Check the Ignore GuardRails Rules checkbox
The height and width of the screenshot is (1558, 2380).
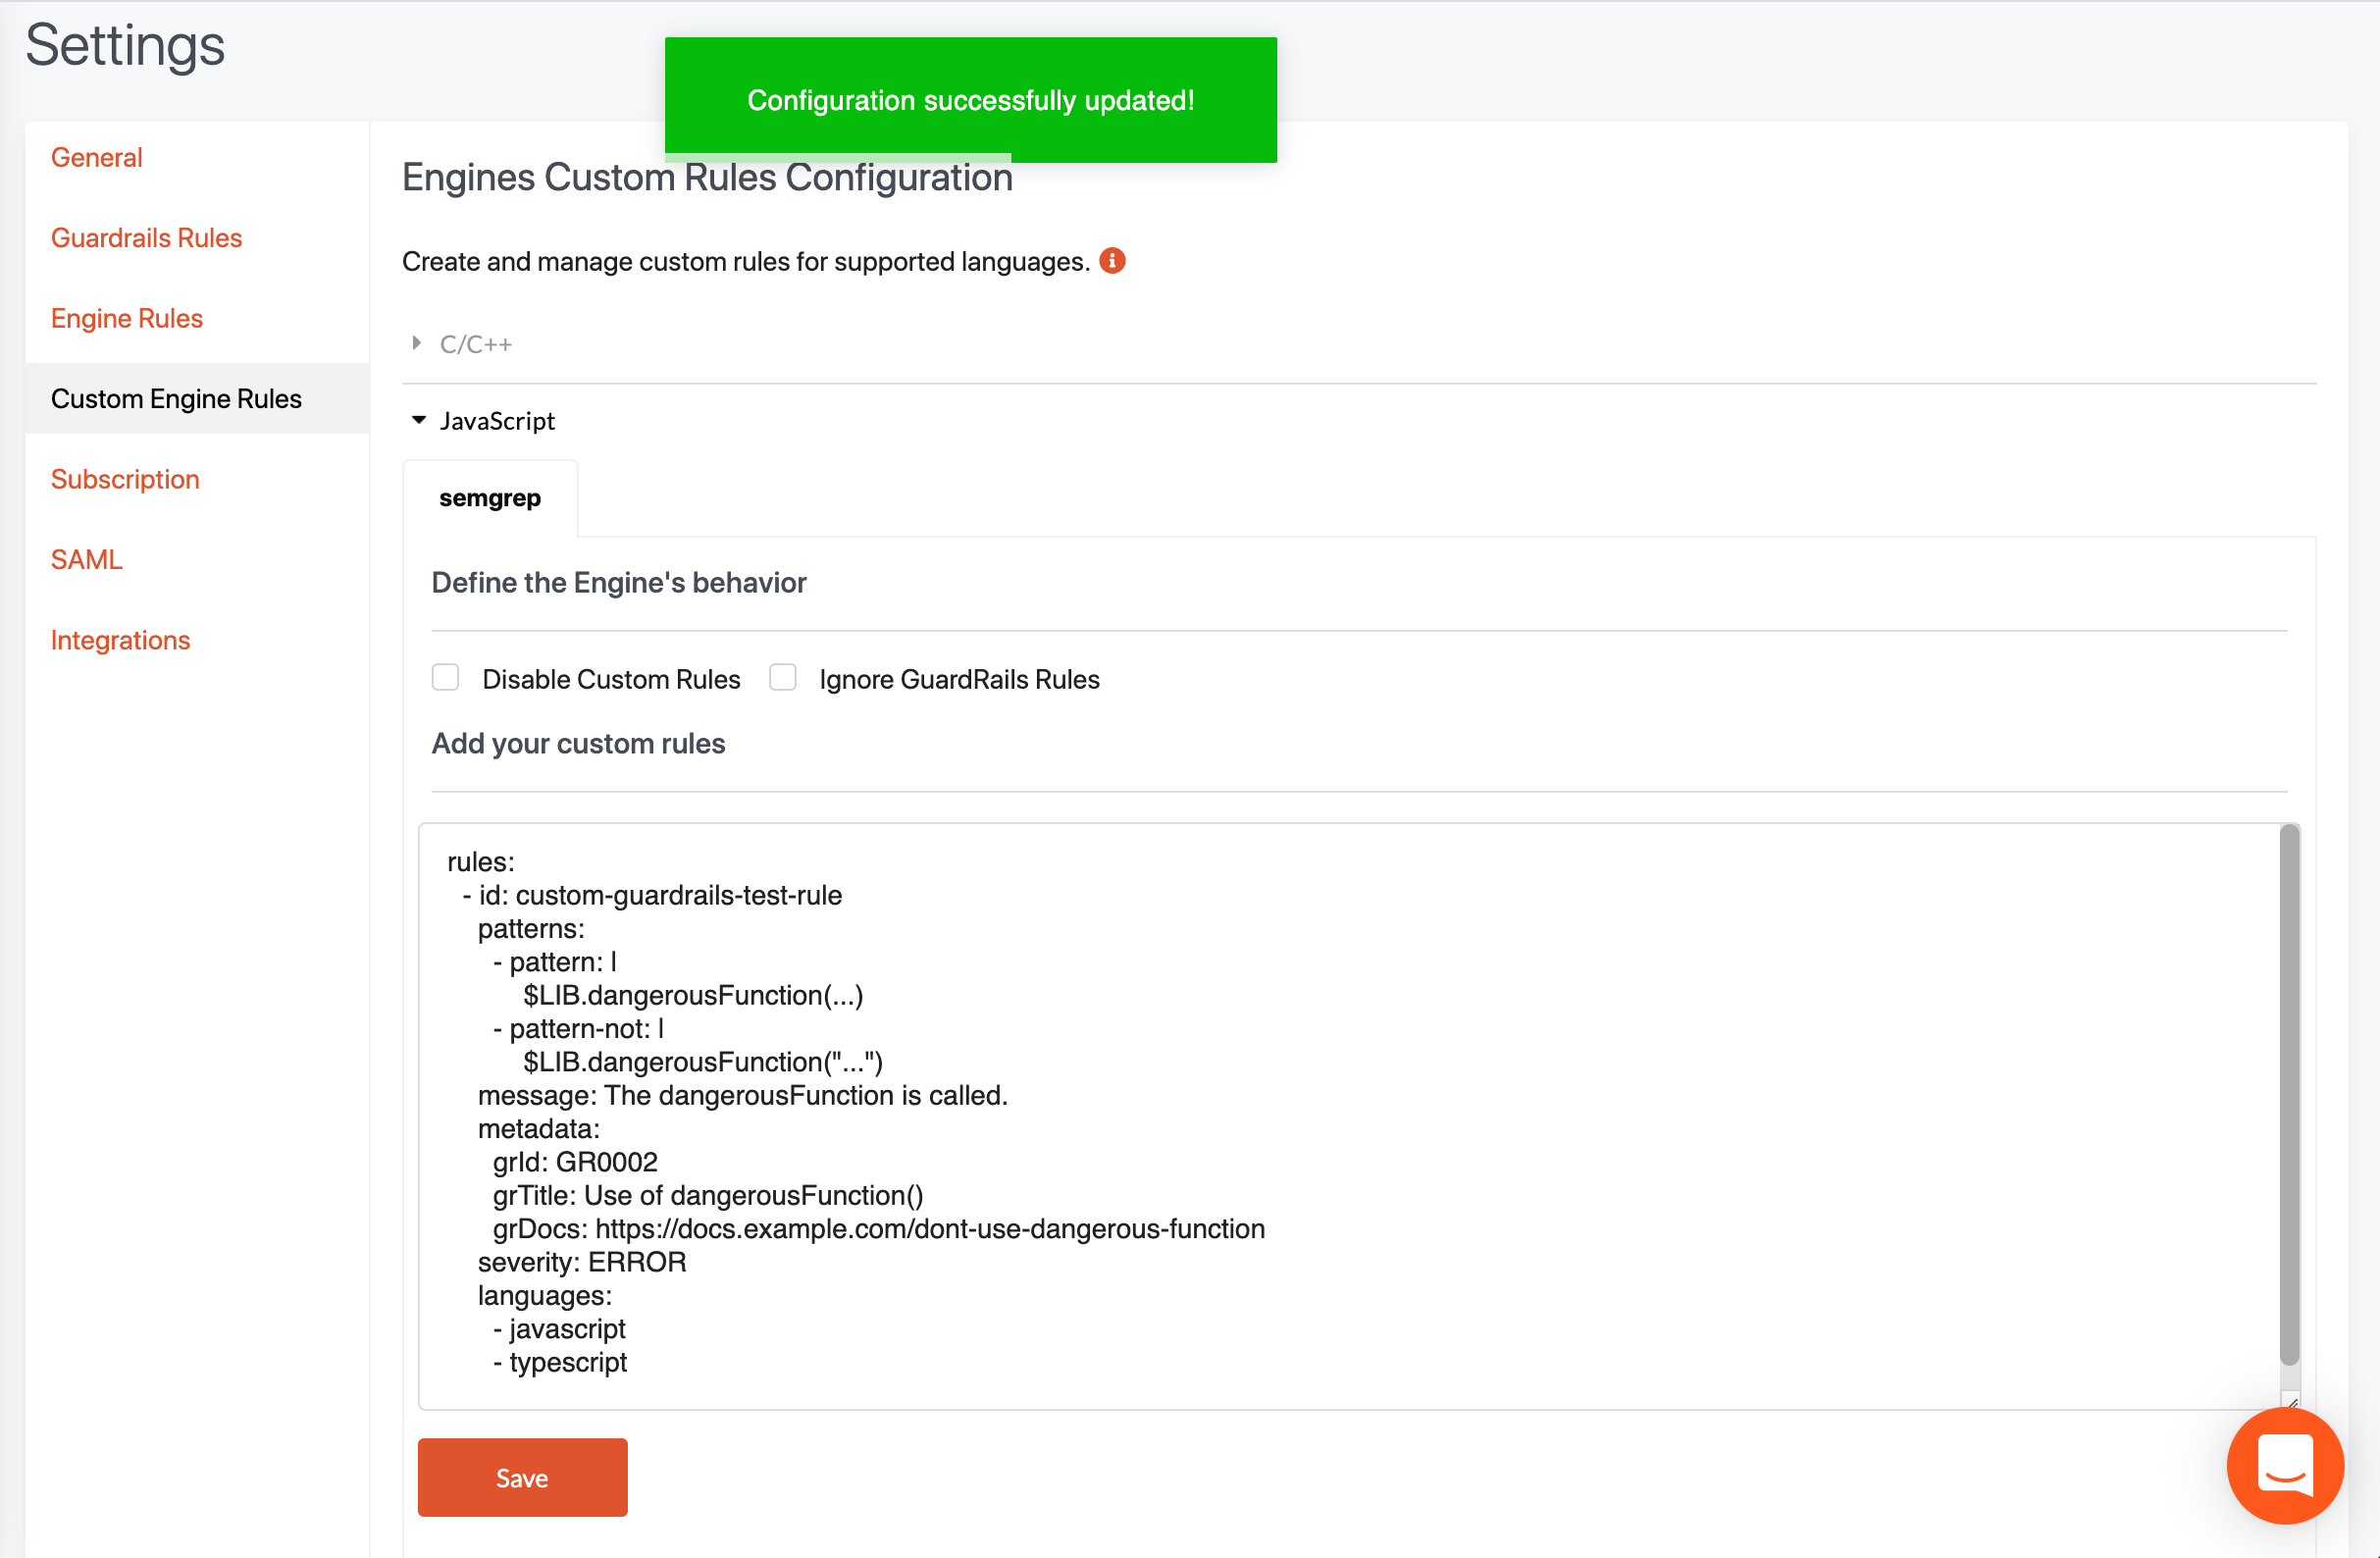783,678
